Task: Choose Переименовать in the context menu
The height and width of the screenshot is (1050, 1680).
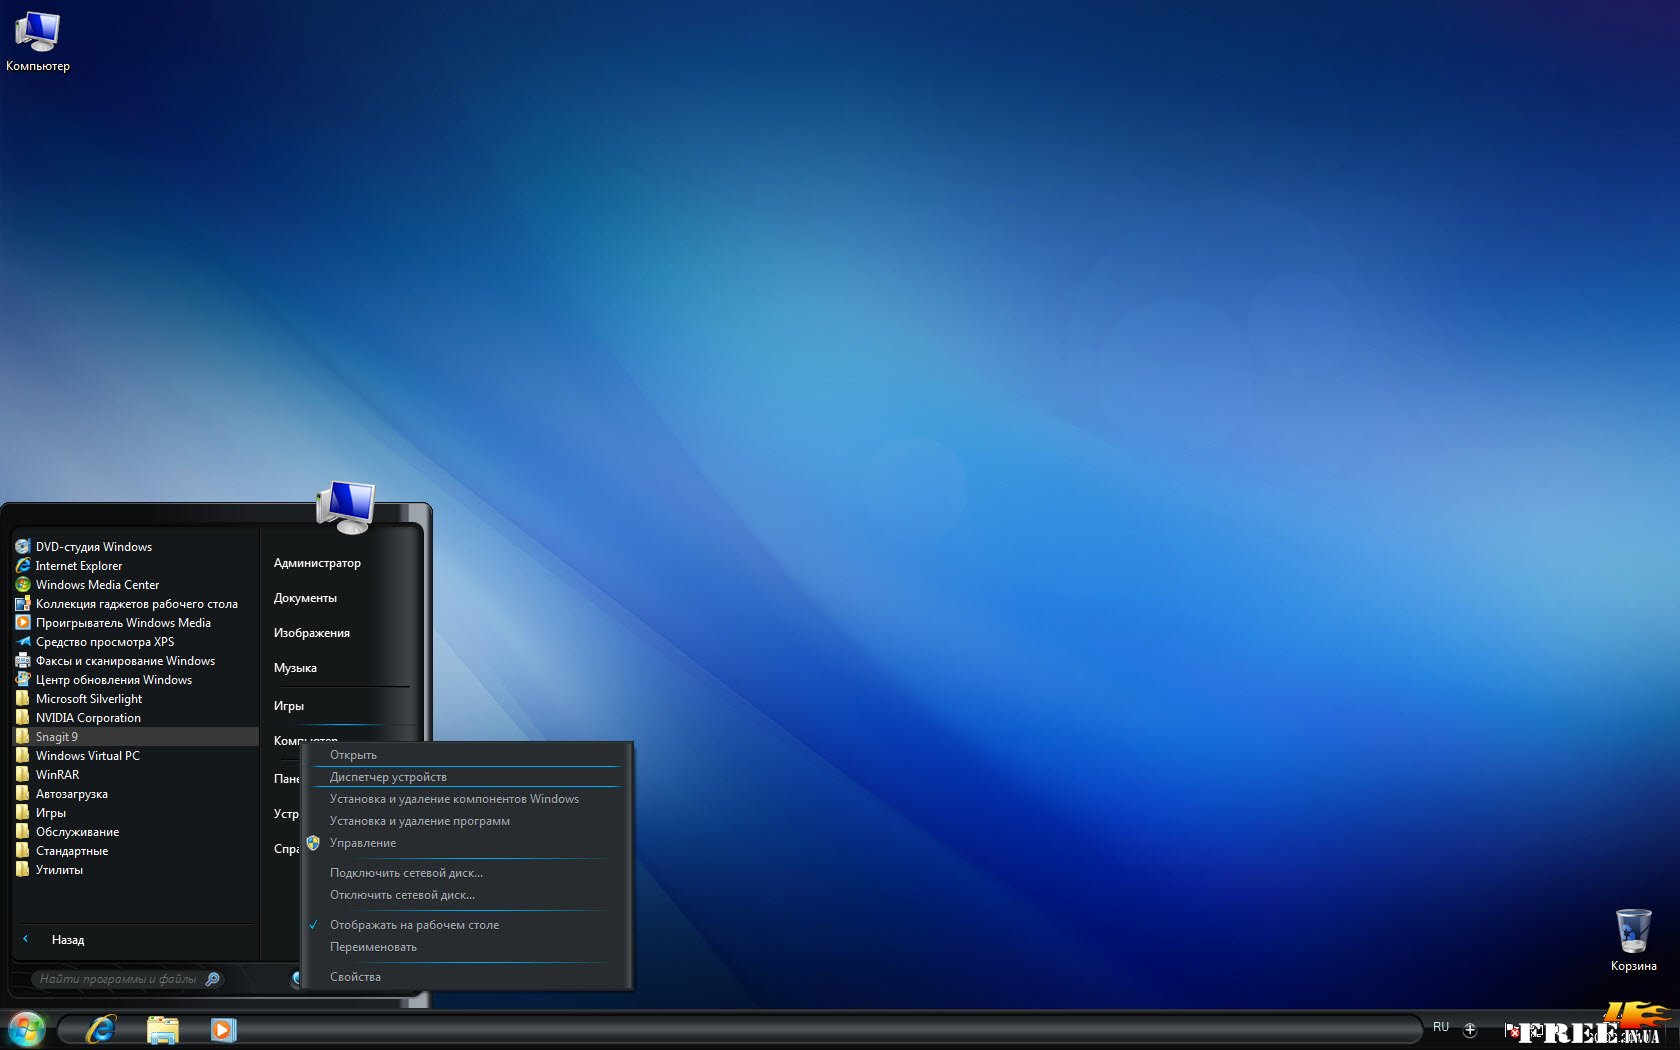Action: (x=466, y=947)
